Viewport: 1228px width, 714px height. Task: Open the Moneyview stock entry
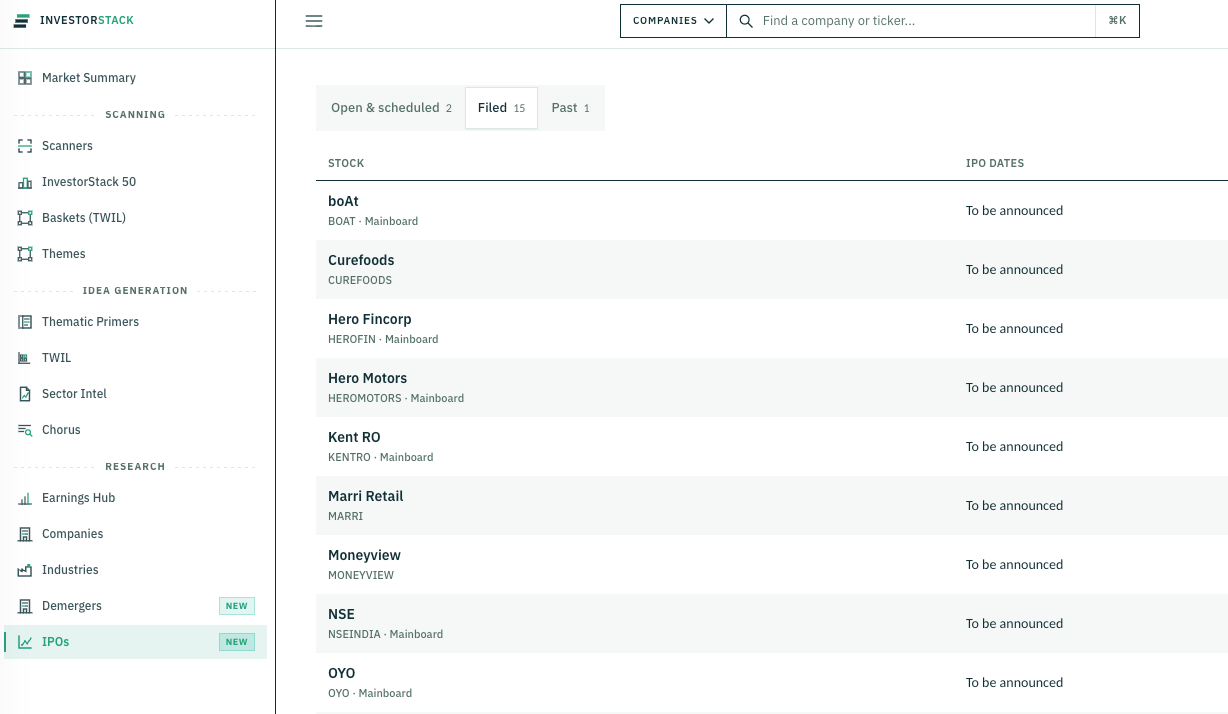364,555
